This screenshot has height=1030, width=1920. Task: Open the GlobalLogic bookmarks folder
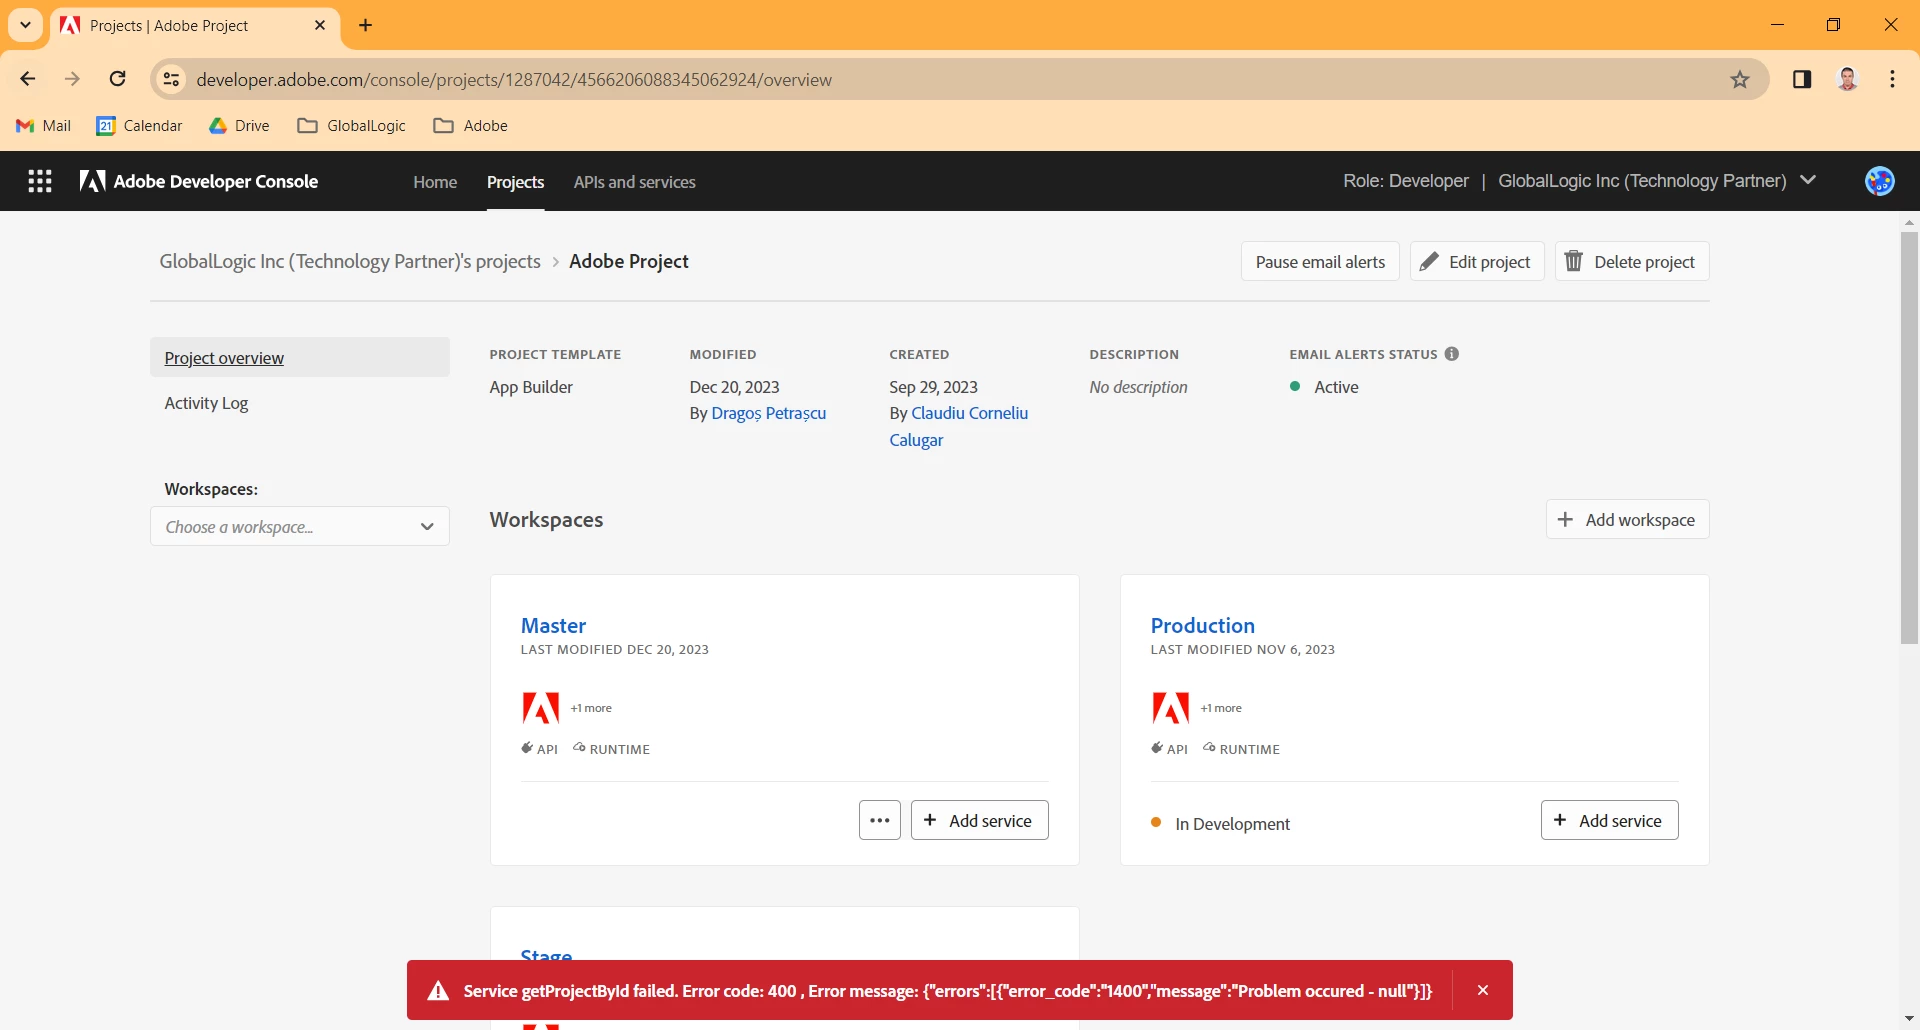pyautogui.click(x=352, y=125)
